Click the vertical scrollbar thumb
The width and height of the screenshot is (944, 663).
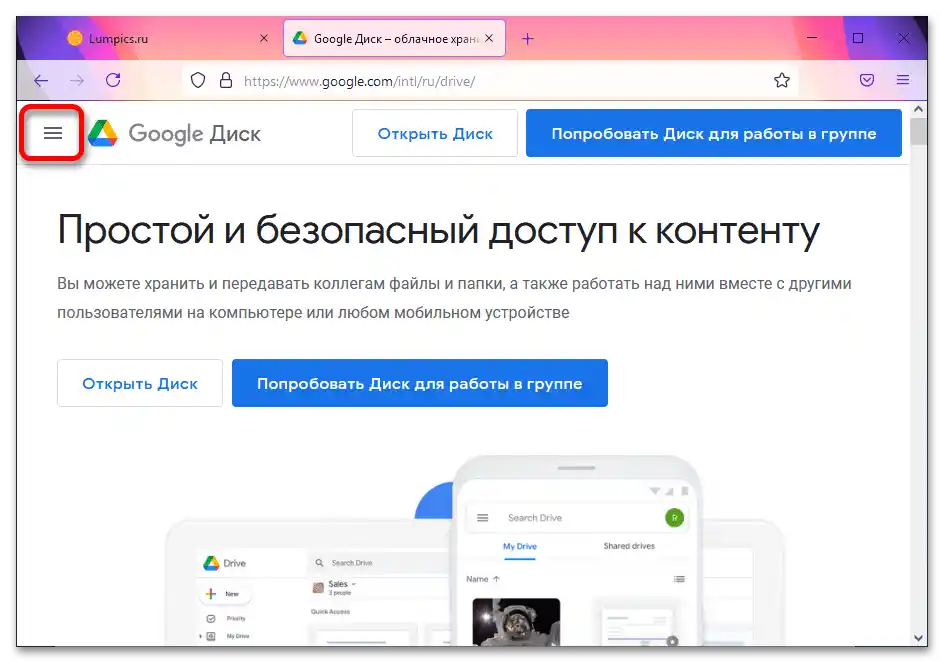pyautogui.click(x=918, y=131)
